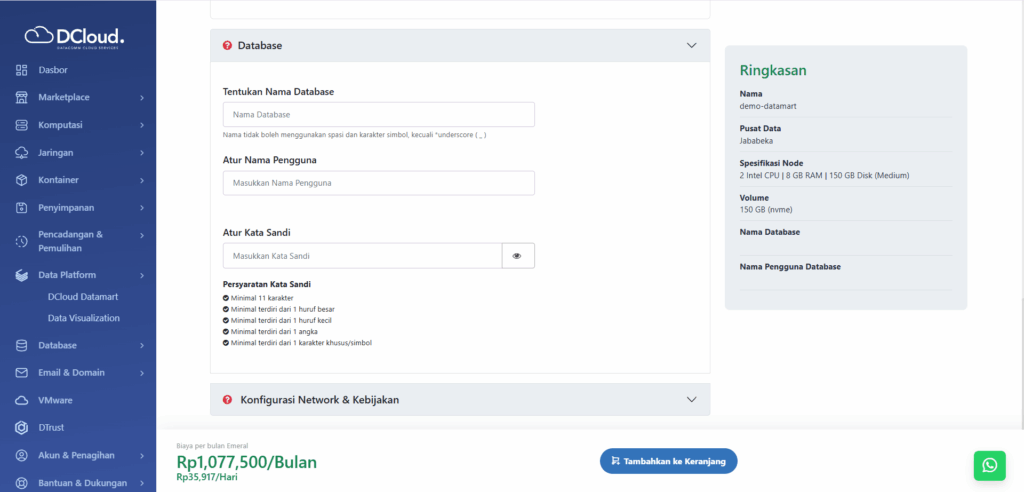
Task: Click the DCloud logo in sidebar
Action: [x=75, y=37]
